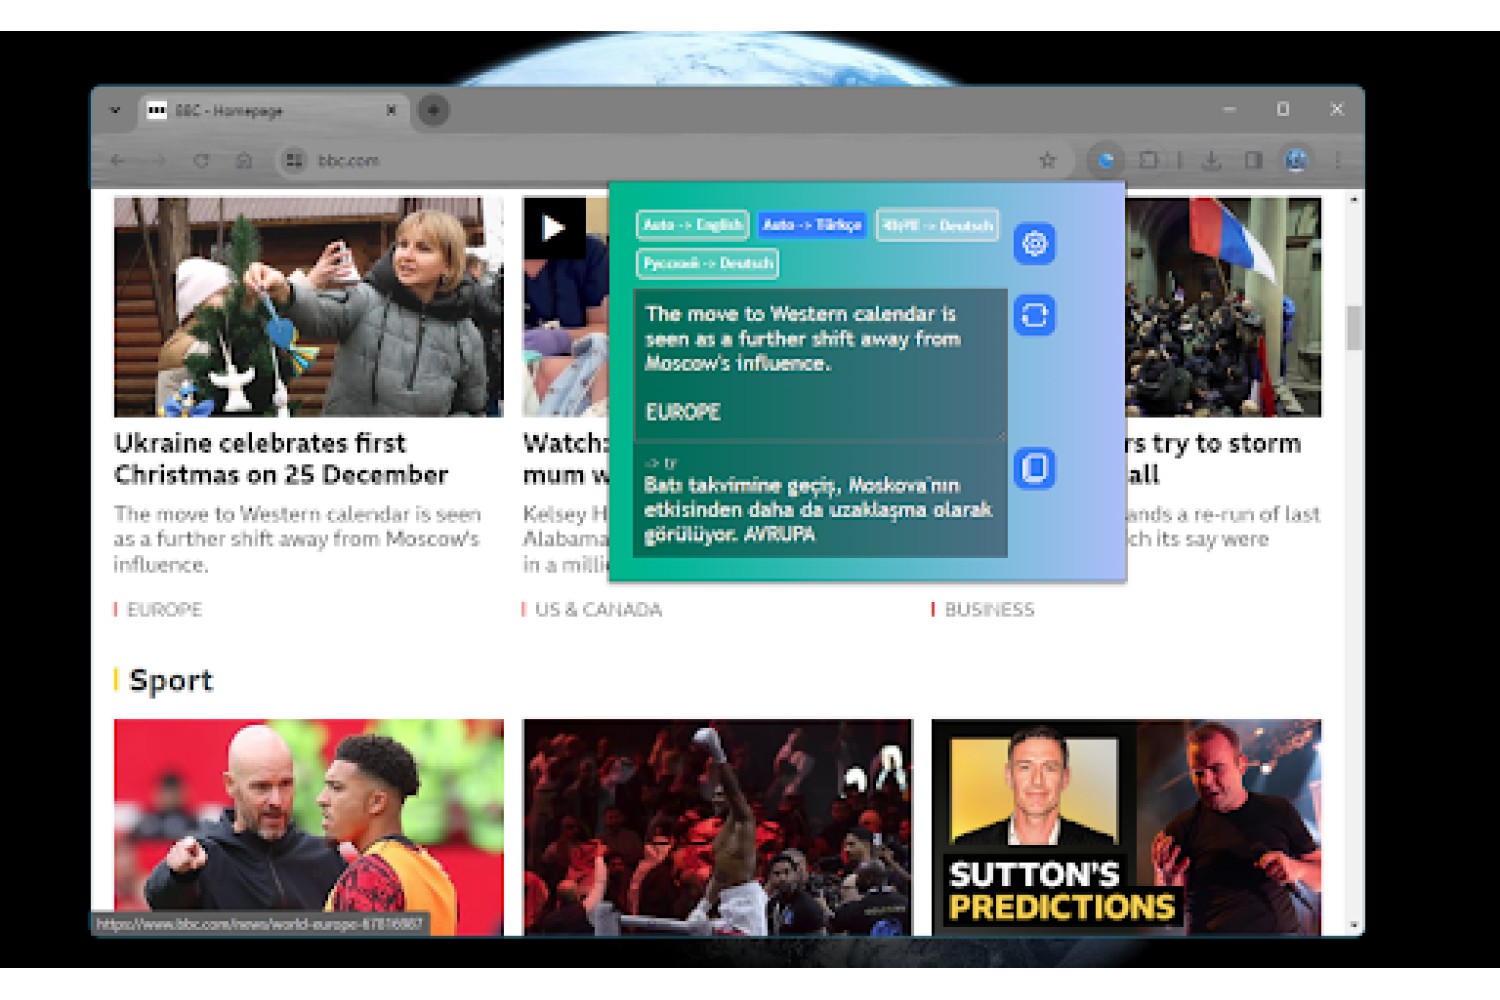This screenshot has width=1500, height=1000.
Task: Open Ukraine celebrates first Christmas headline
Action: pyautogui.click(x=281, y=458)
